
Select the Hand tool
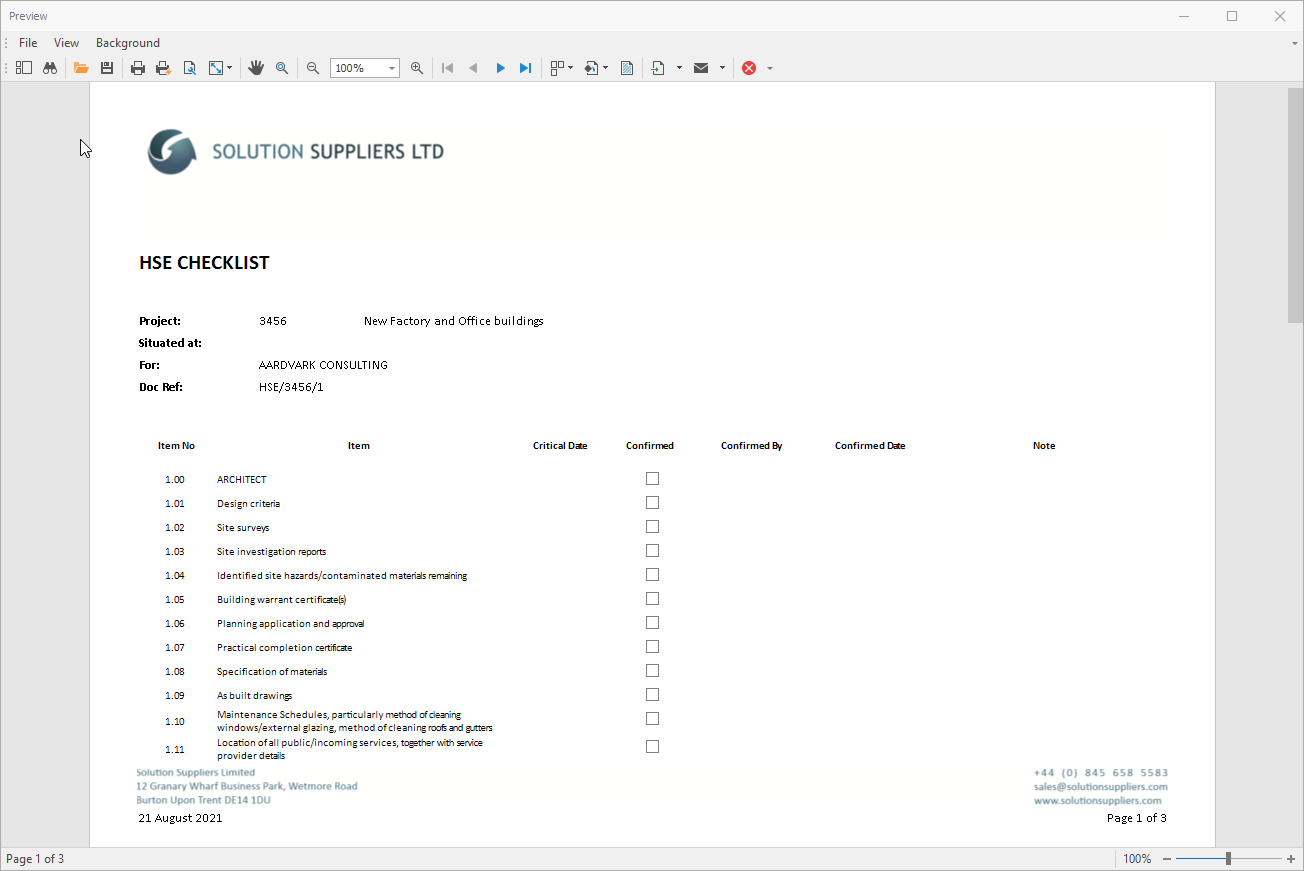256,68
